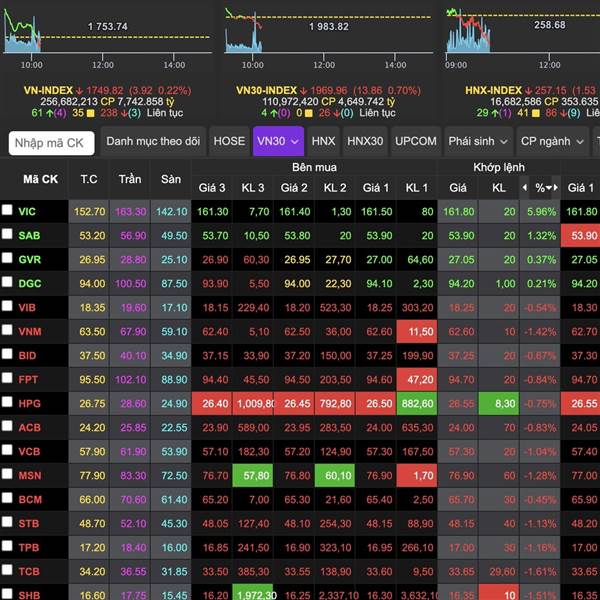Mark the VNM checkbox
The width and height of the screenshot is (600, 600).
7,329
